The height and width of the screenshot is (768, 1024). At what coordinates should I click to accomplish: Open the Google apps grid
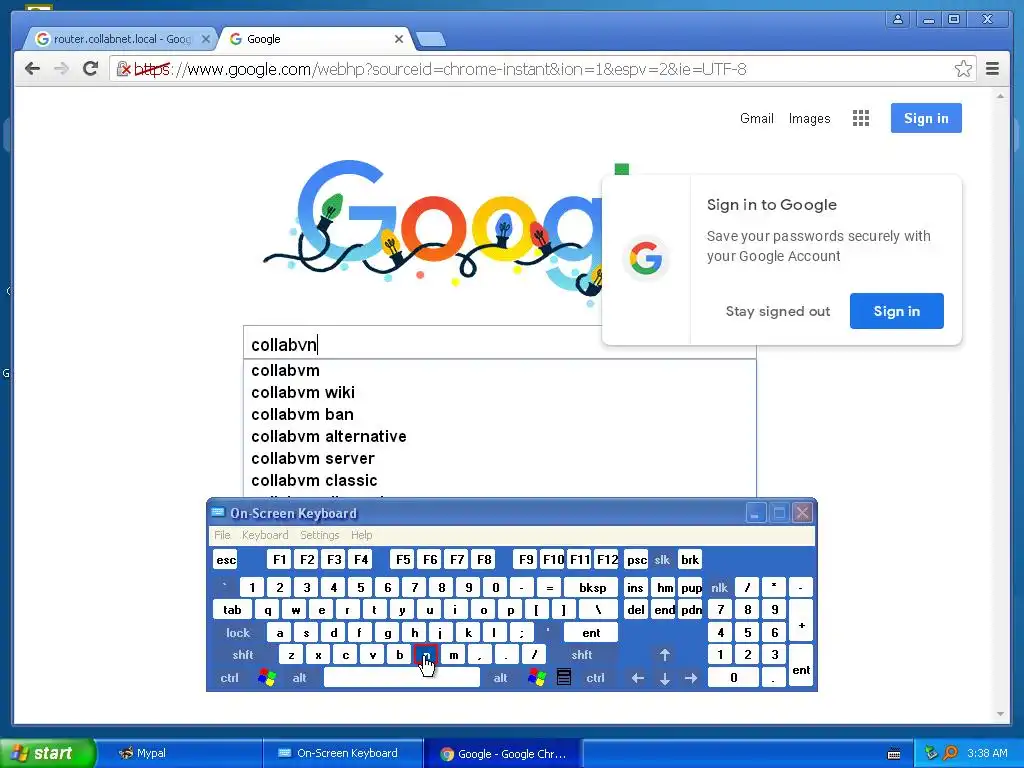(861, 118)
